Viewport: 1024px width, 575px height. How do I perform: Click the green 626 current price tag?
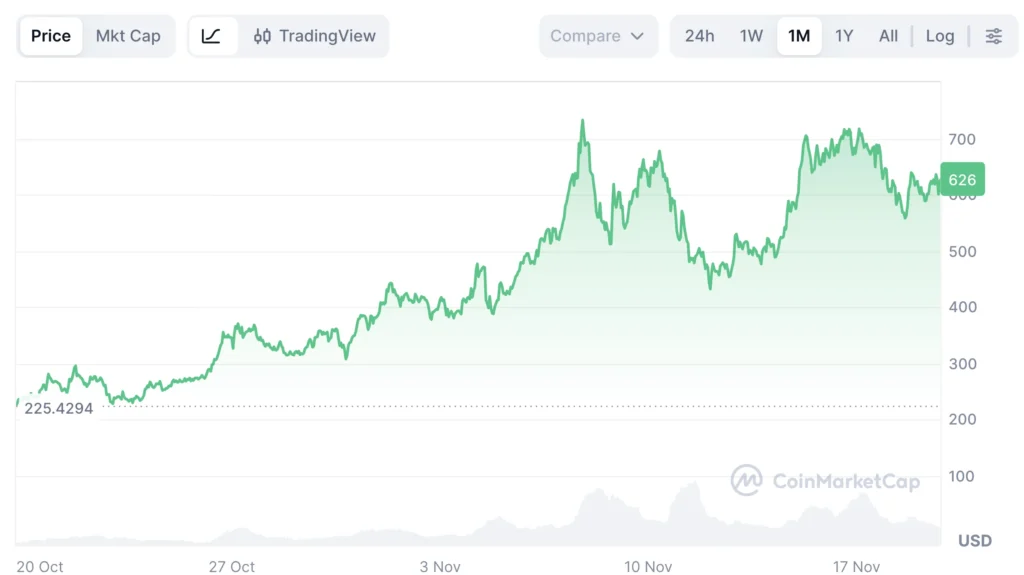pos(962,179)
